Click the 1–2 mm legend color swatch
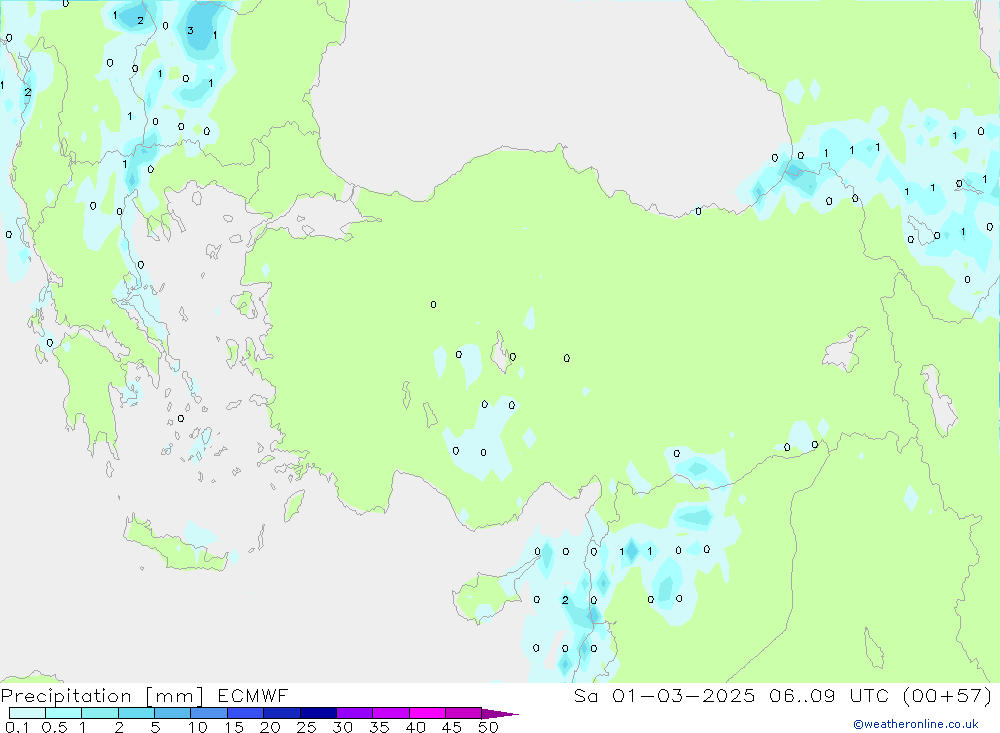The width and height of the screenshot is (1000, 733). pos(99,713)
